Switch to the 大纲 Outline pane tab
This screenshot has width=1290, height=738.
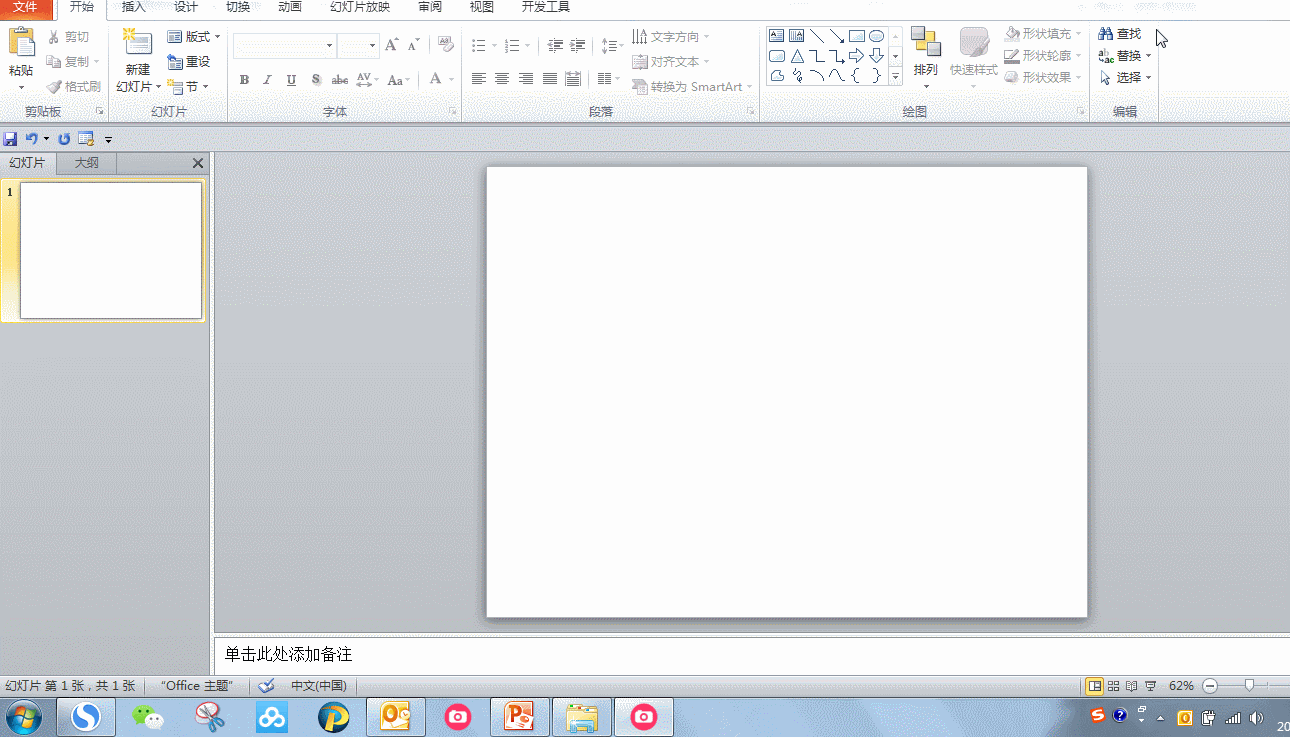(x=87, y=163)
